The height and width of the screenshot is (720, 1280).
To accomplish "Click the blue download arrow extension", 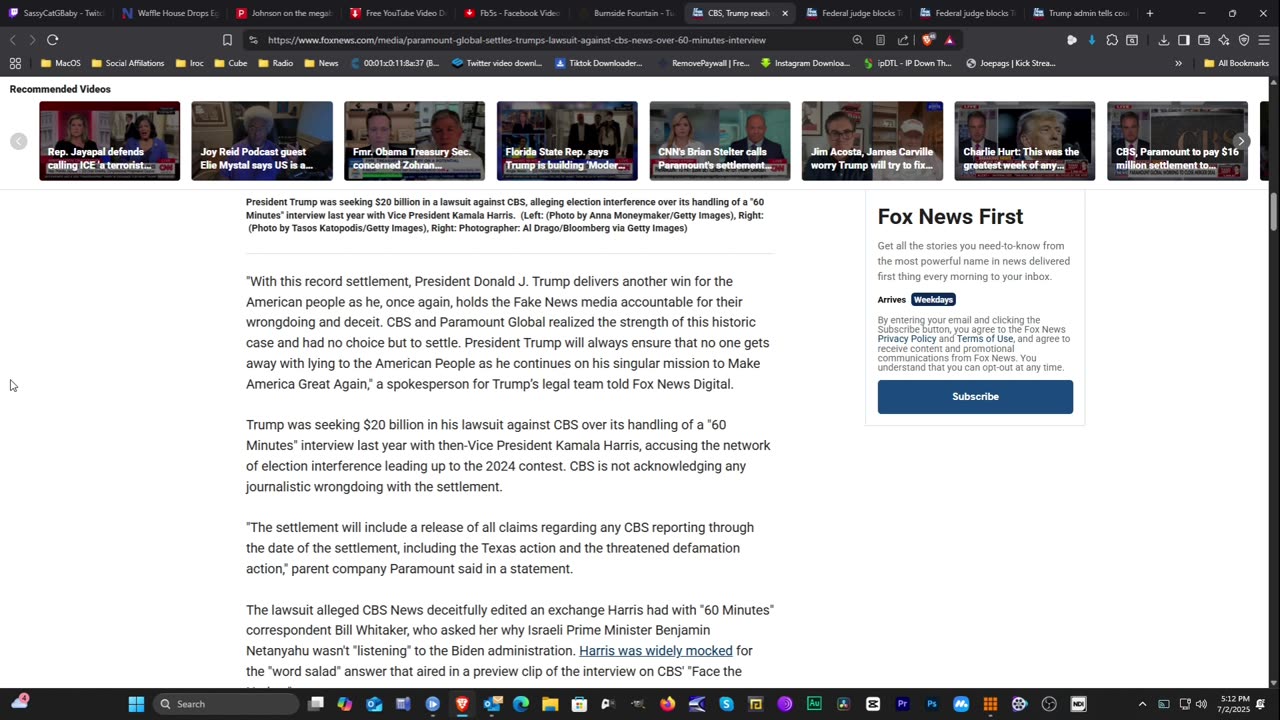I will [1091, 40].
